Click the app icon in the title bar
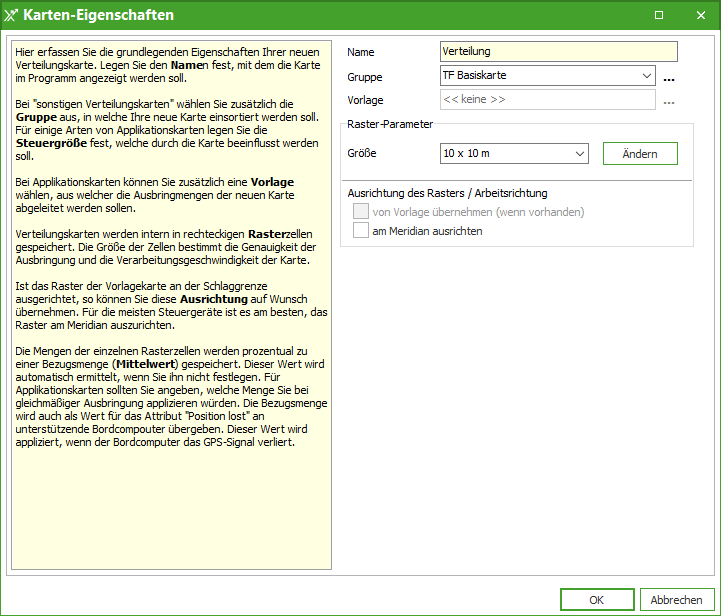Screen dimensions: 721x616 (x=12, y=15)
